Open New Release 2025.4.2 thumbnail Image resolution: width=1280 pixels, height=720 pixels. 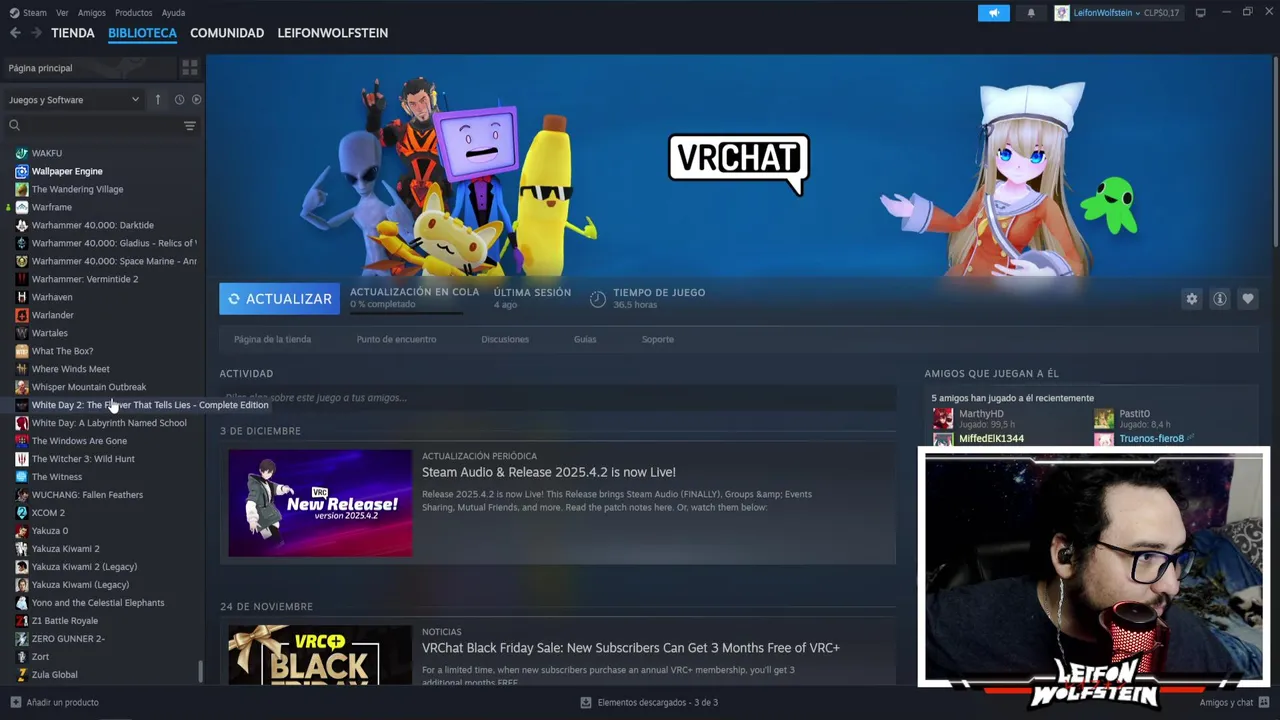click(320, 503)
